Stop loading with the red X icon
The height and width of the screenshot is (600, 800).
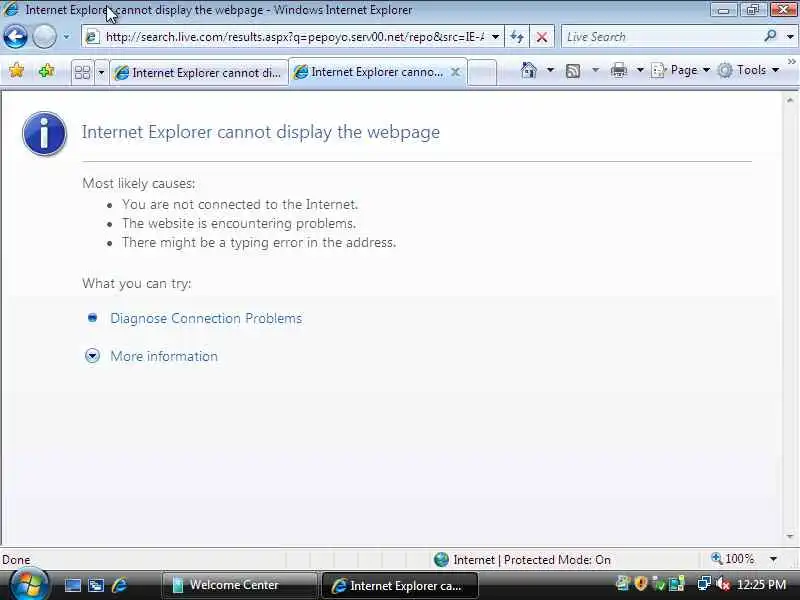pos(542,37)
